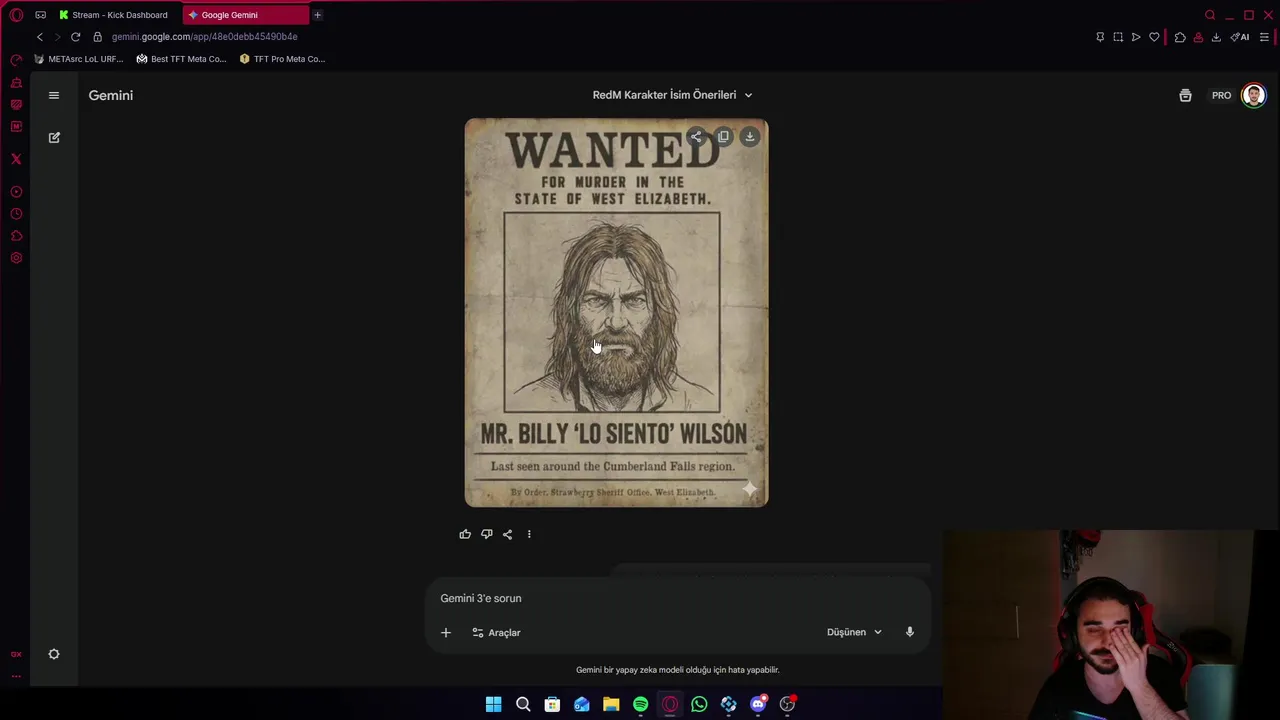Give the response a thumbs down
Screen dimensions: 1280x720
point(486,534)
